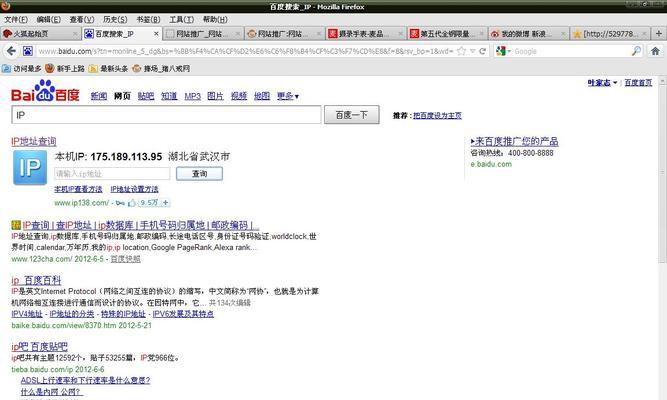Screen dimensions: 667x400
Task: Click the Google search field in toolbar
Action: 572,51
